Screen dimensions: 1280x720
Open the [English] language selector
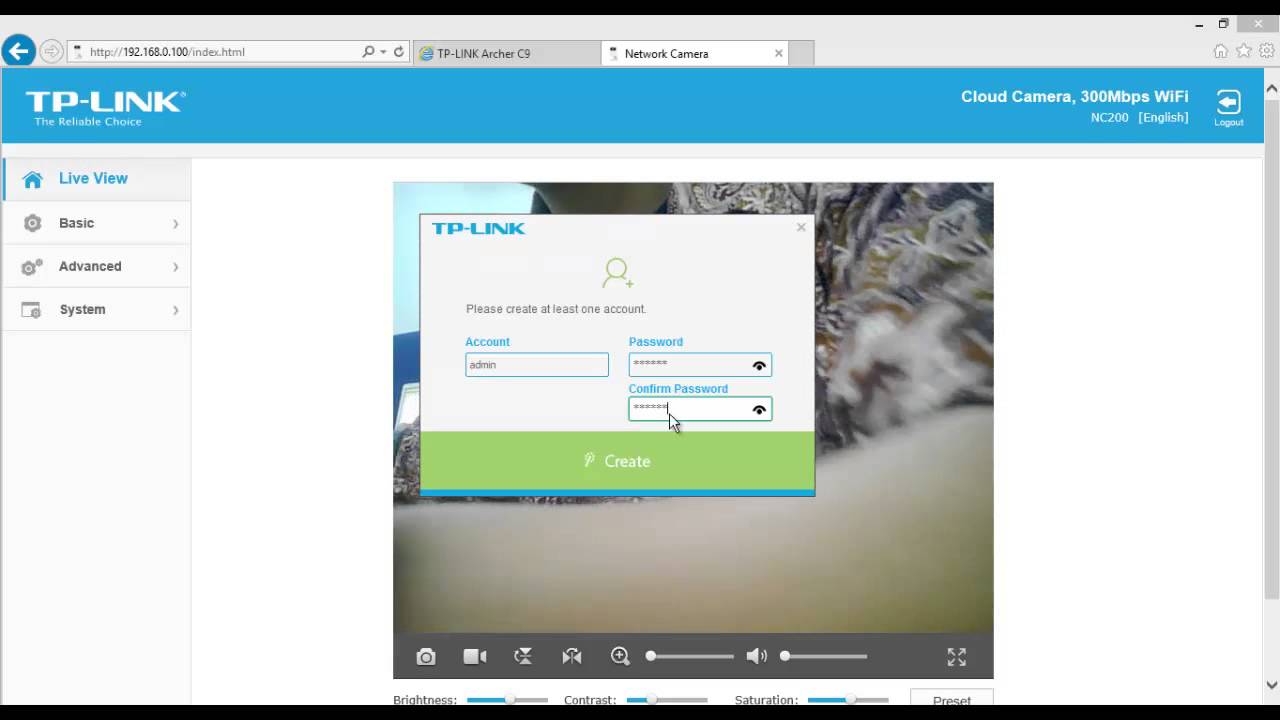(1163, 118)
